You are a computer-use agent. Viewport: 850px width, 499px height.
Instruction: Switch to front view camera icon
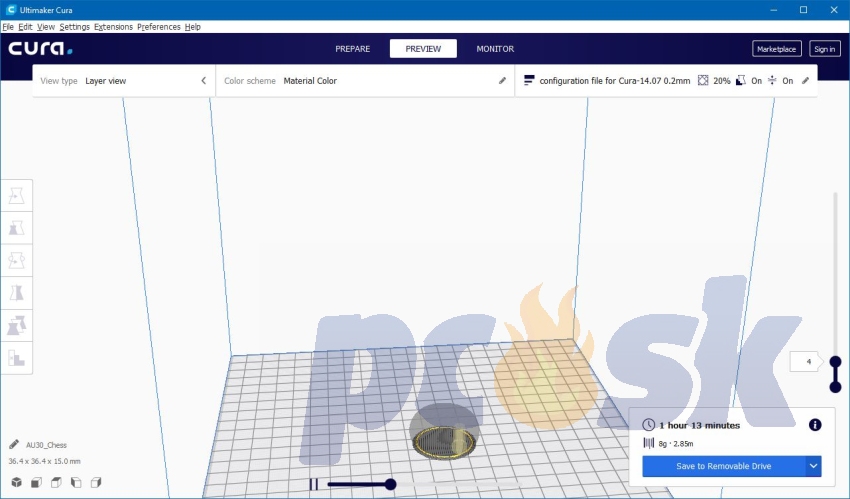(36, 482)
